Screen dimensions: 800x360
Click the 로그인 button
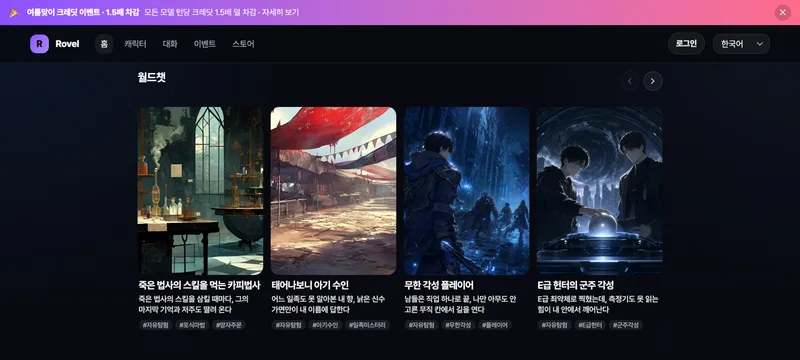(686, 44)
